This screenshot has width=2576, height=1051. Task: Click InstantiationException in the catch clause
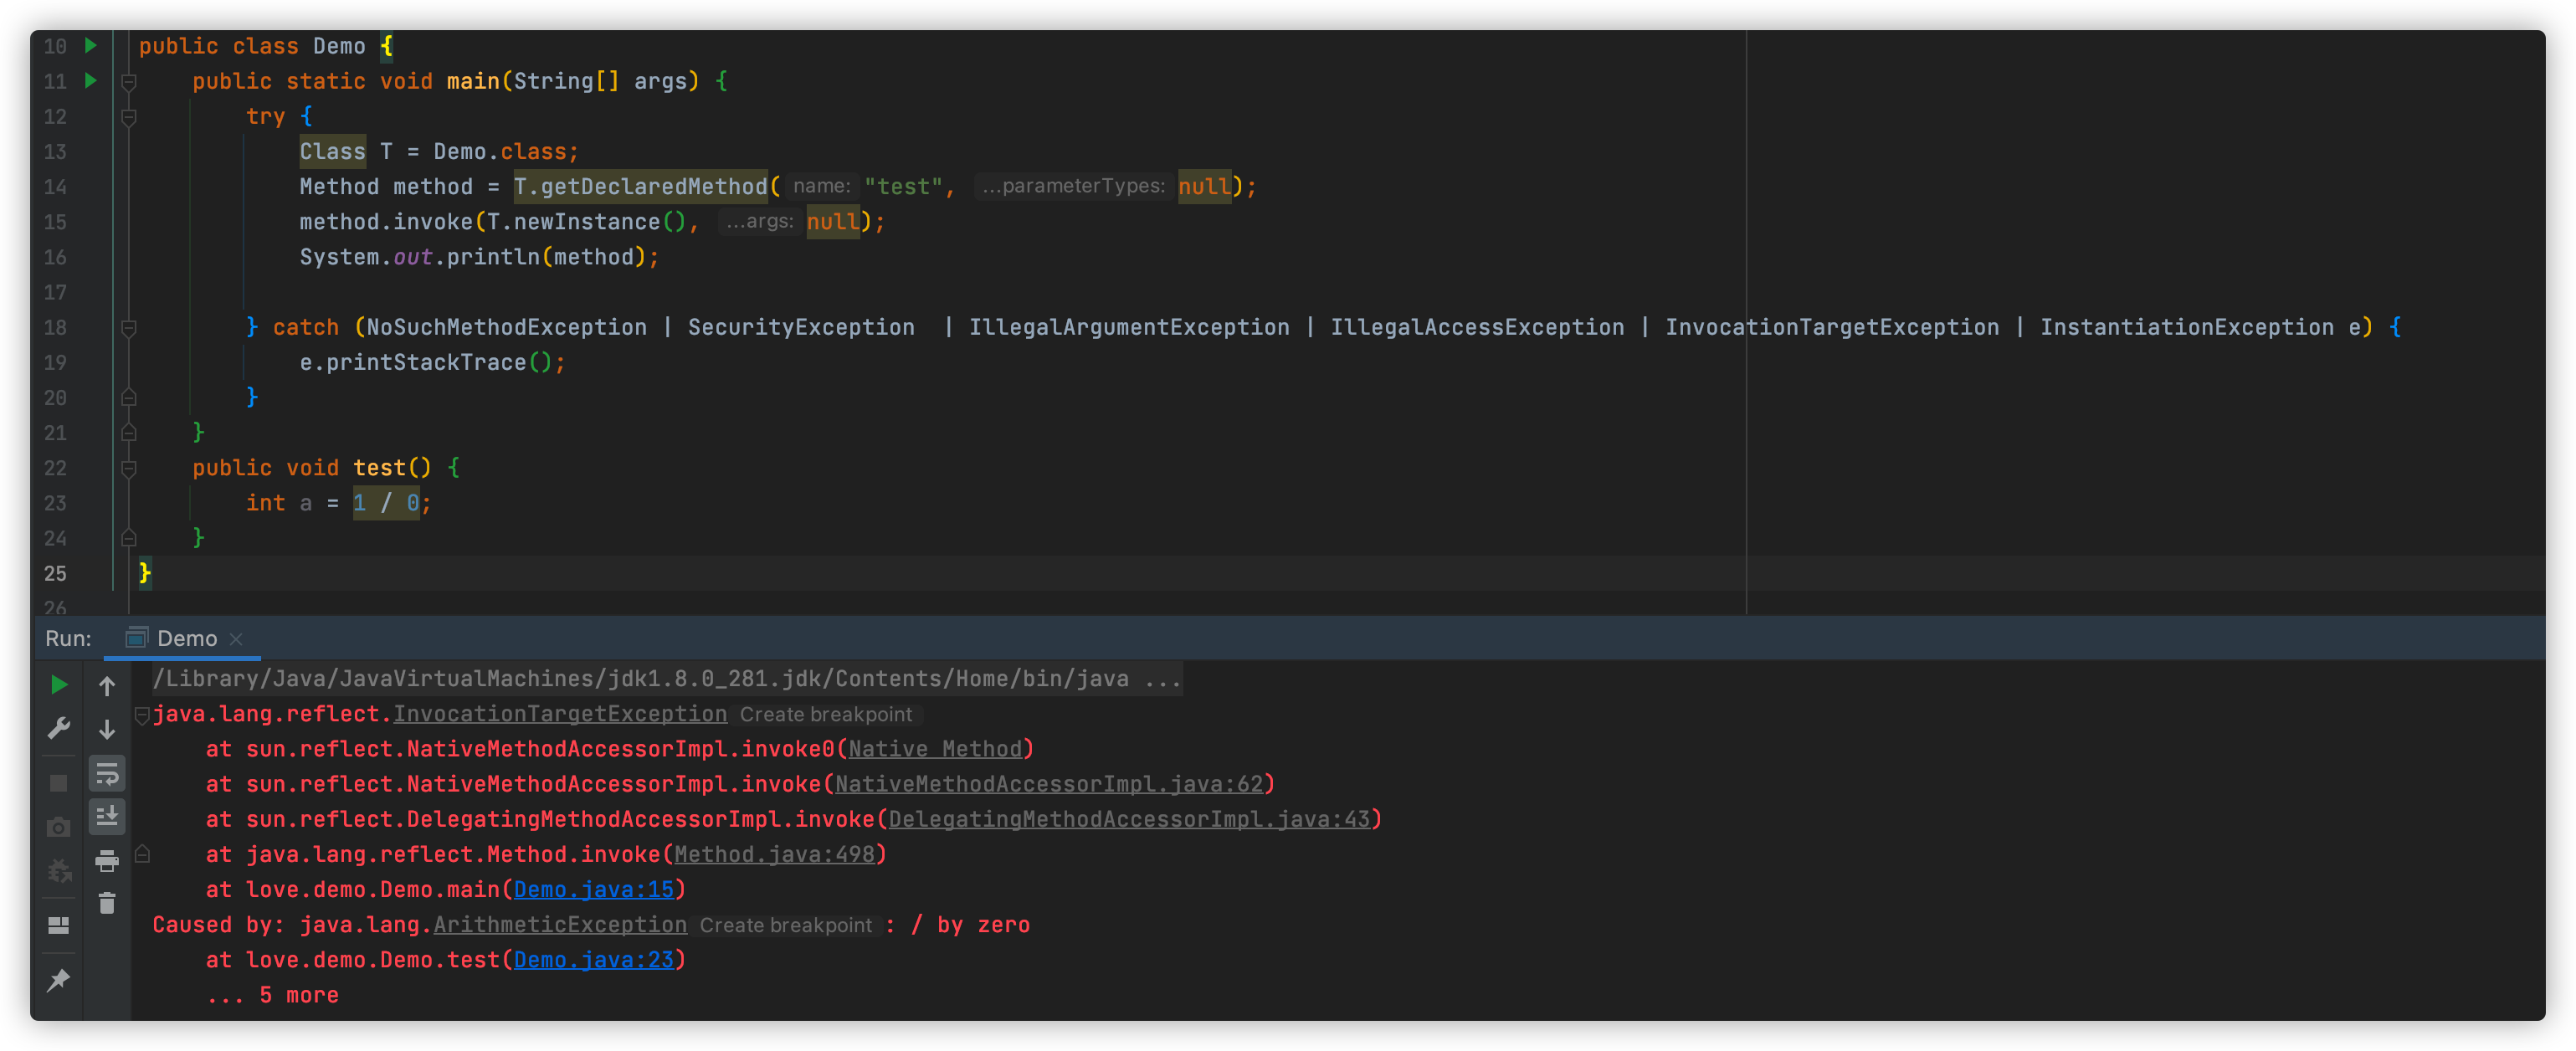coord(2187,328)
